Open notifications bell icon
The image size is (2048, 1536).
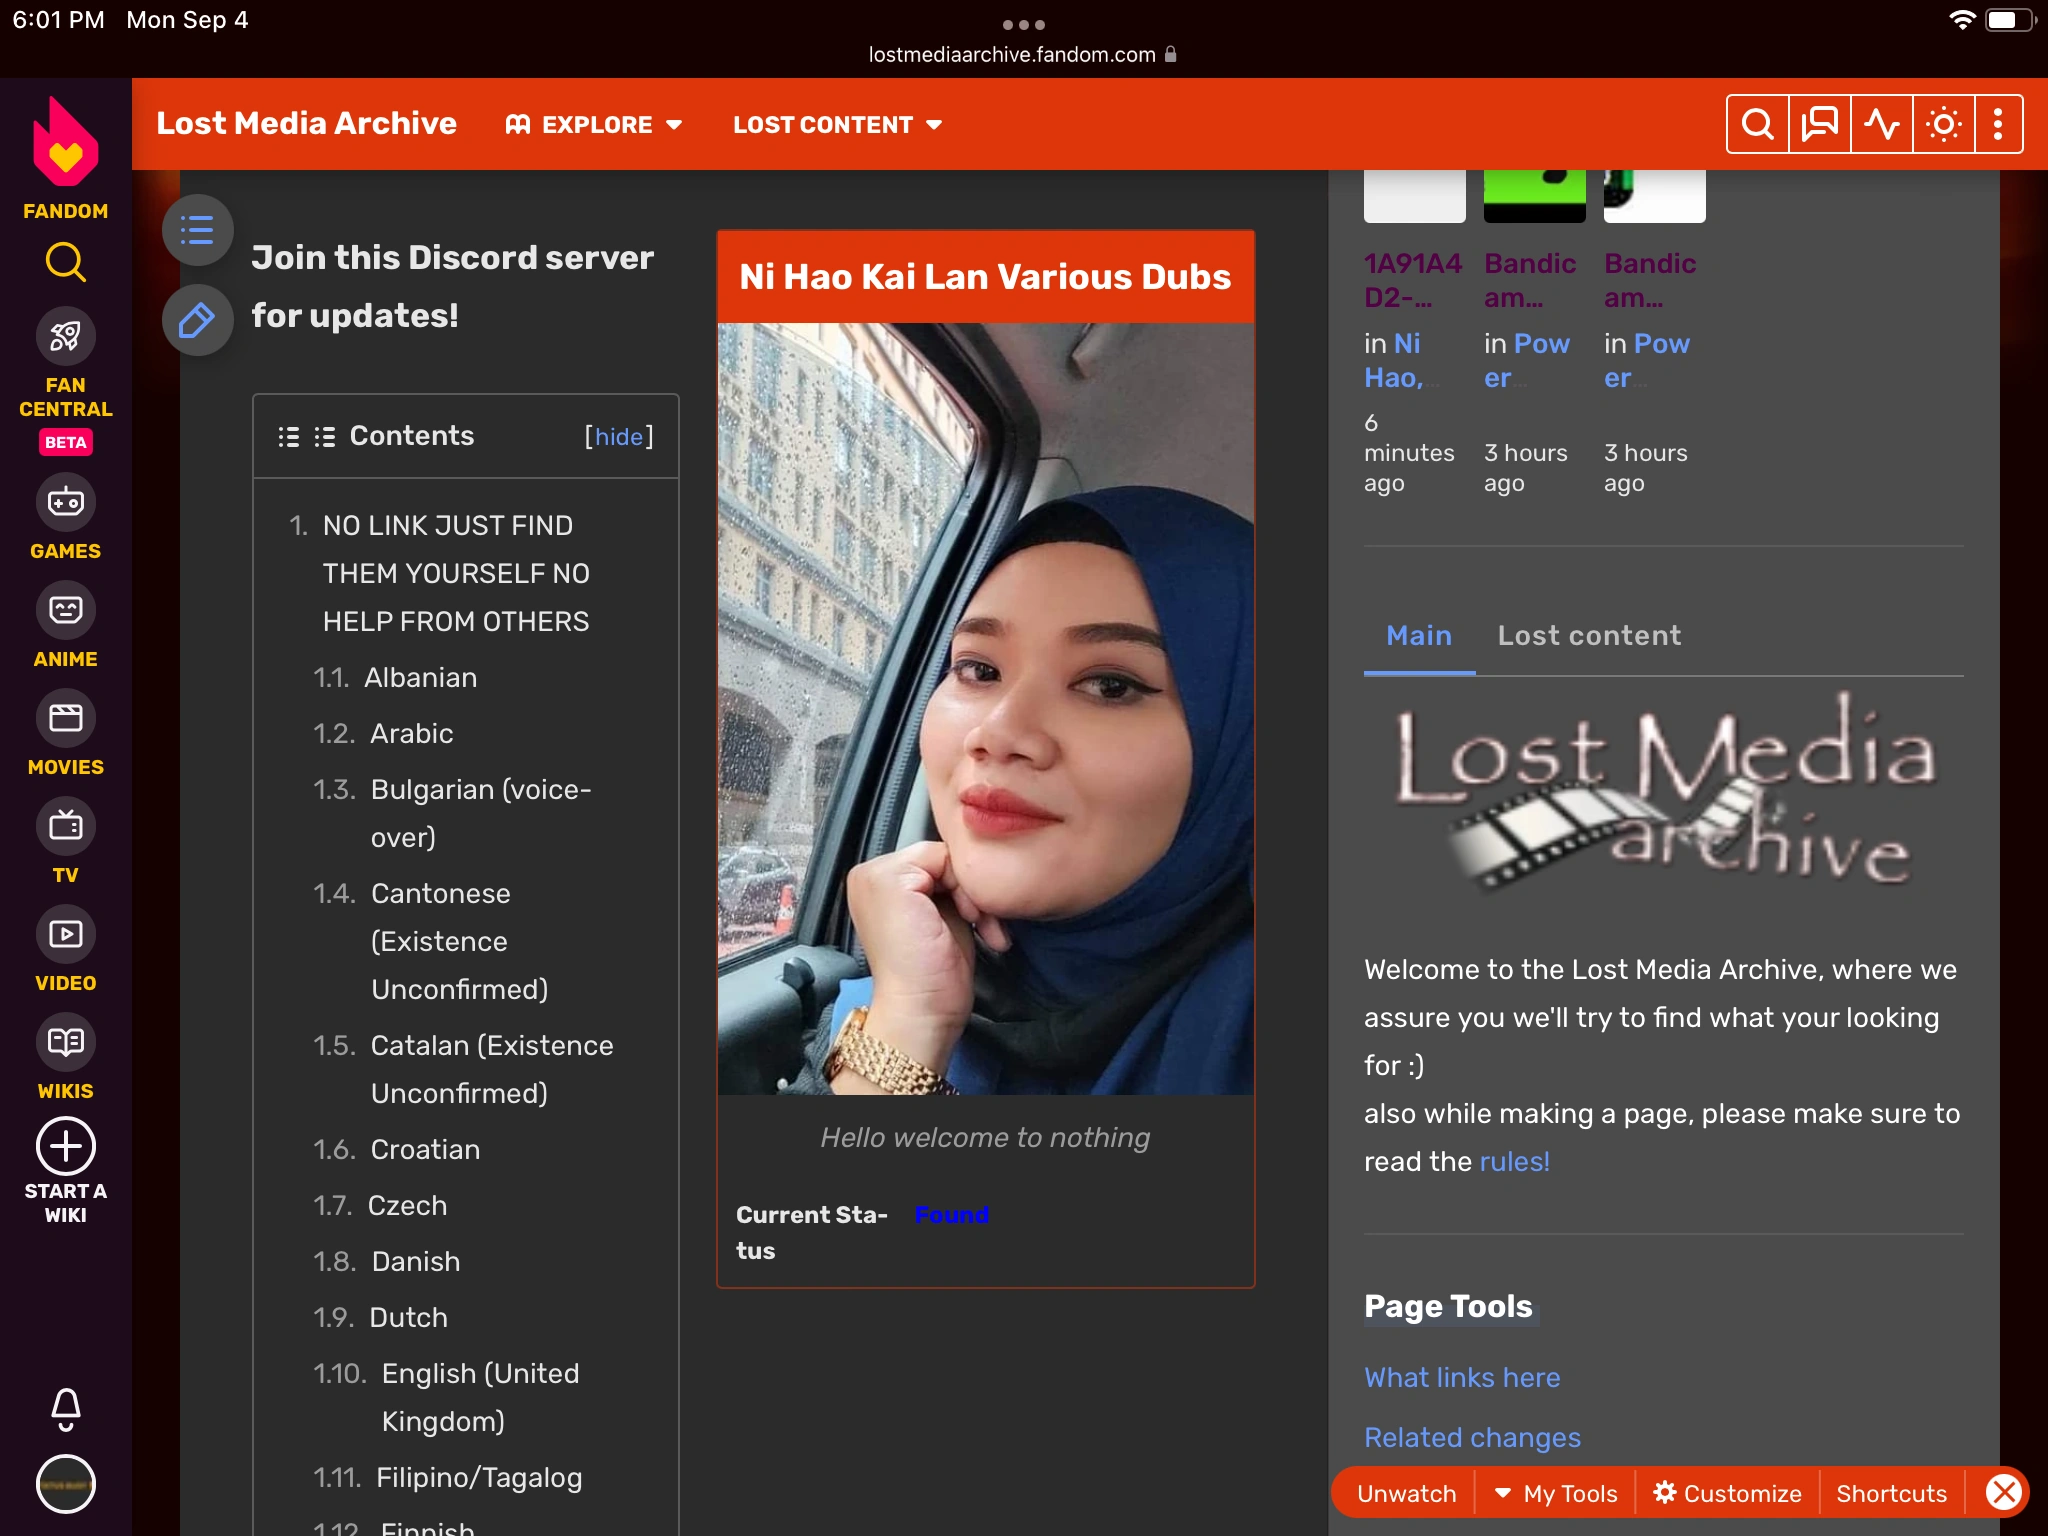tap(65, 1408)
